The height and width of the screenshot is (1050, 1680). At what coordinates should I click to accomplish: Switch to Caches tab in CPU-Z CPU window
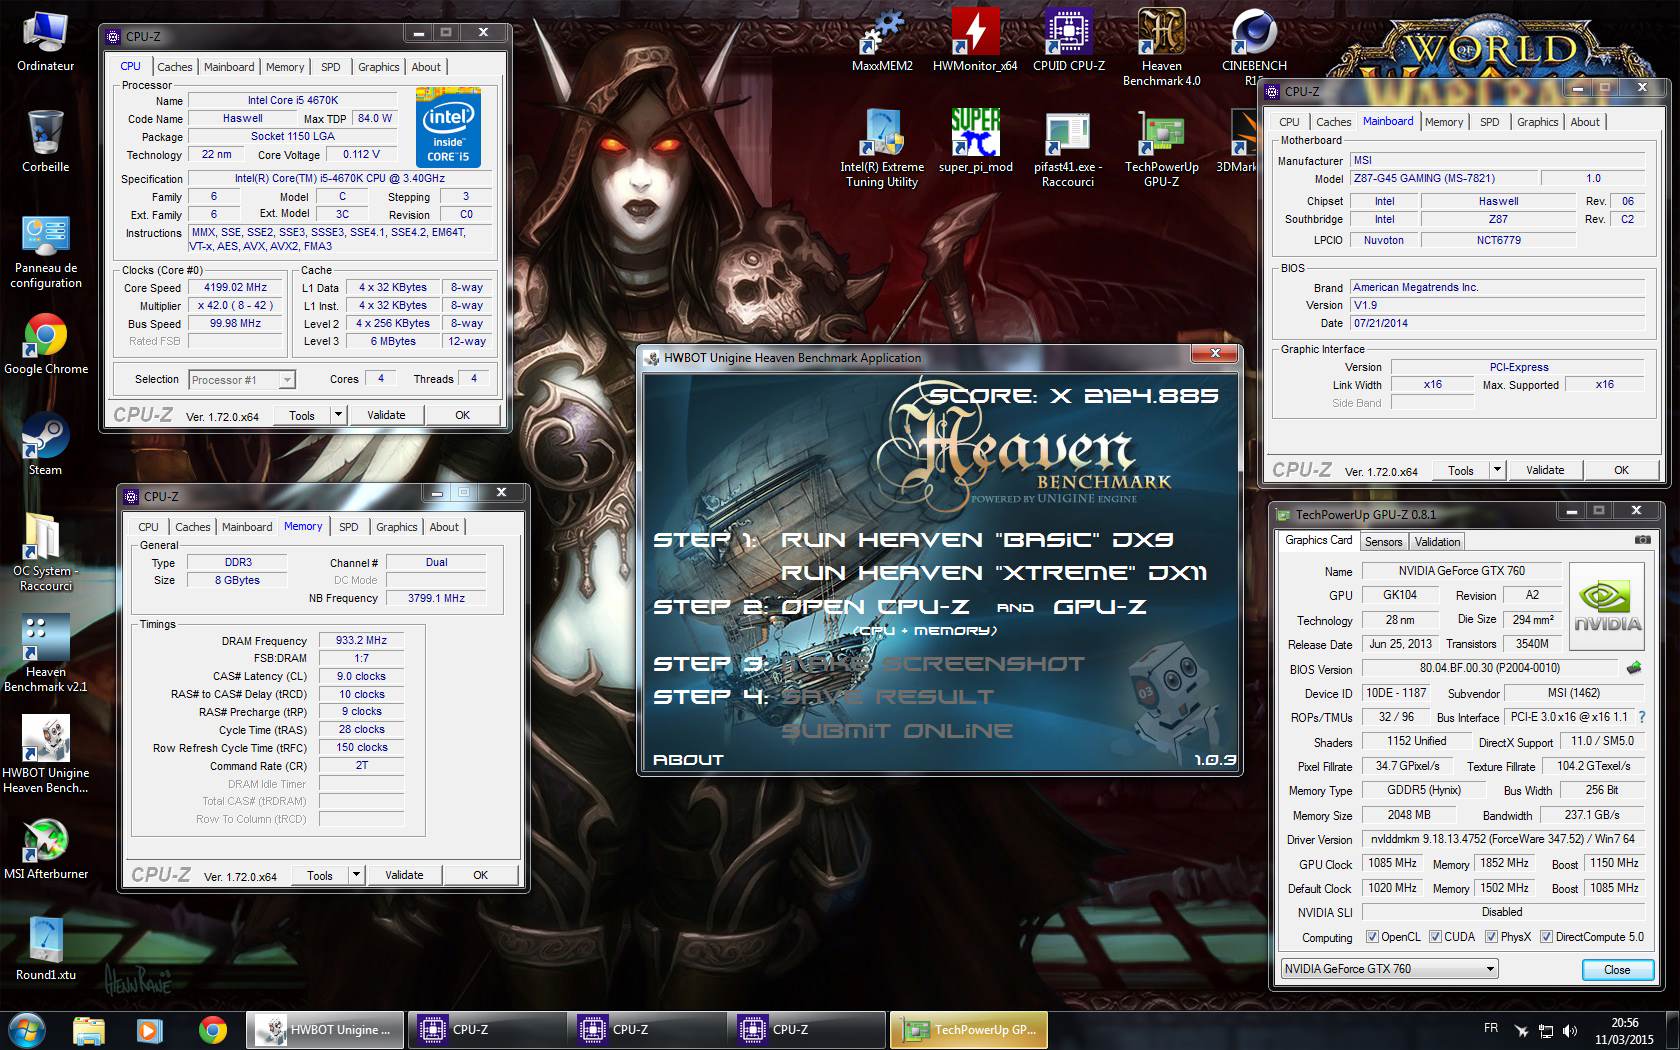[x=174, y=67]
